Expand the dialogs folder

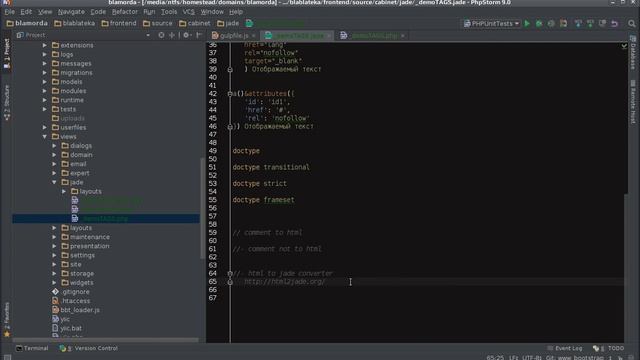[54, 146]
